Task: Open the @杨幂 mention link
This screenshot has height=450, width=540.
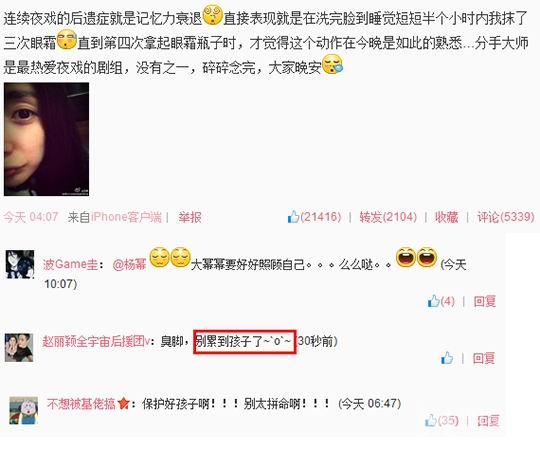Action: pyautogui.click(x=129, y=264)
